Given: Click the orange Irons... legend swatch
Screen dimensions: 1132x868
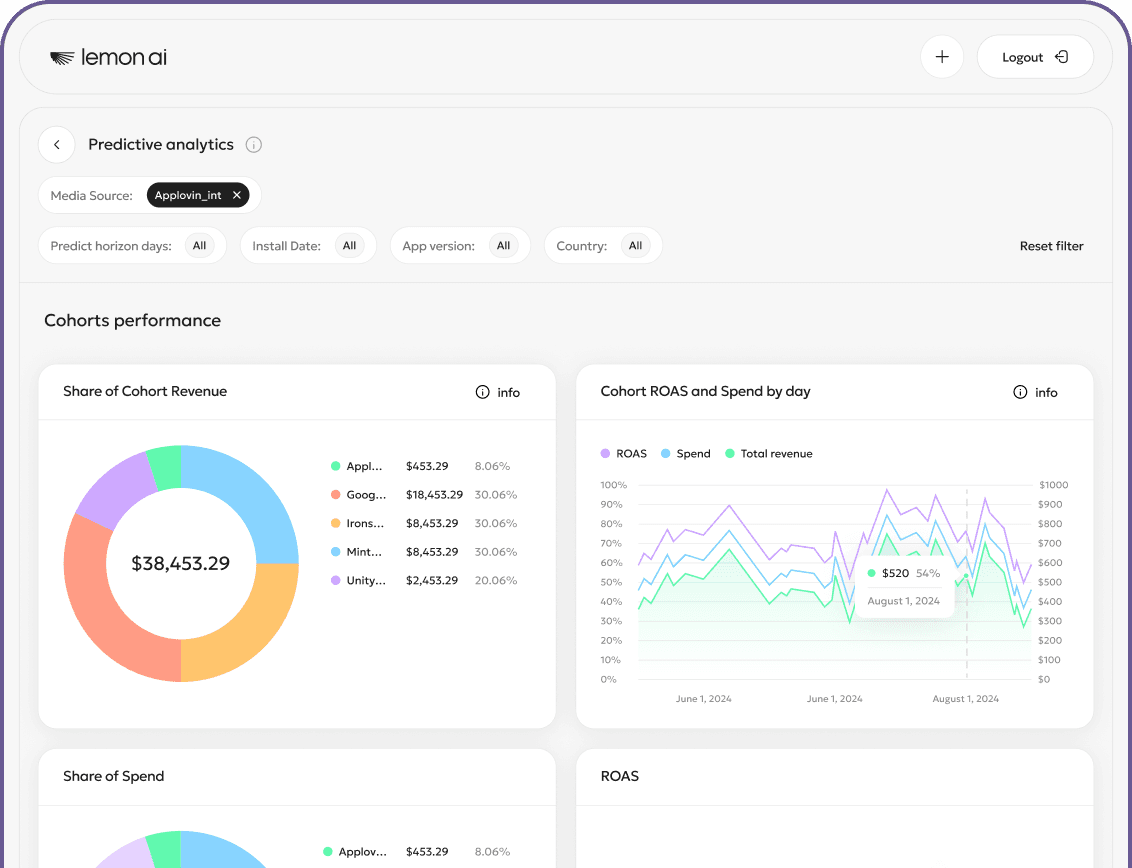Looking at the screenshot, I should pos(336,523).
